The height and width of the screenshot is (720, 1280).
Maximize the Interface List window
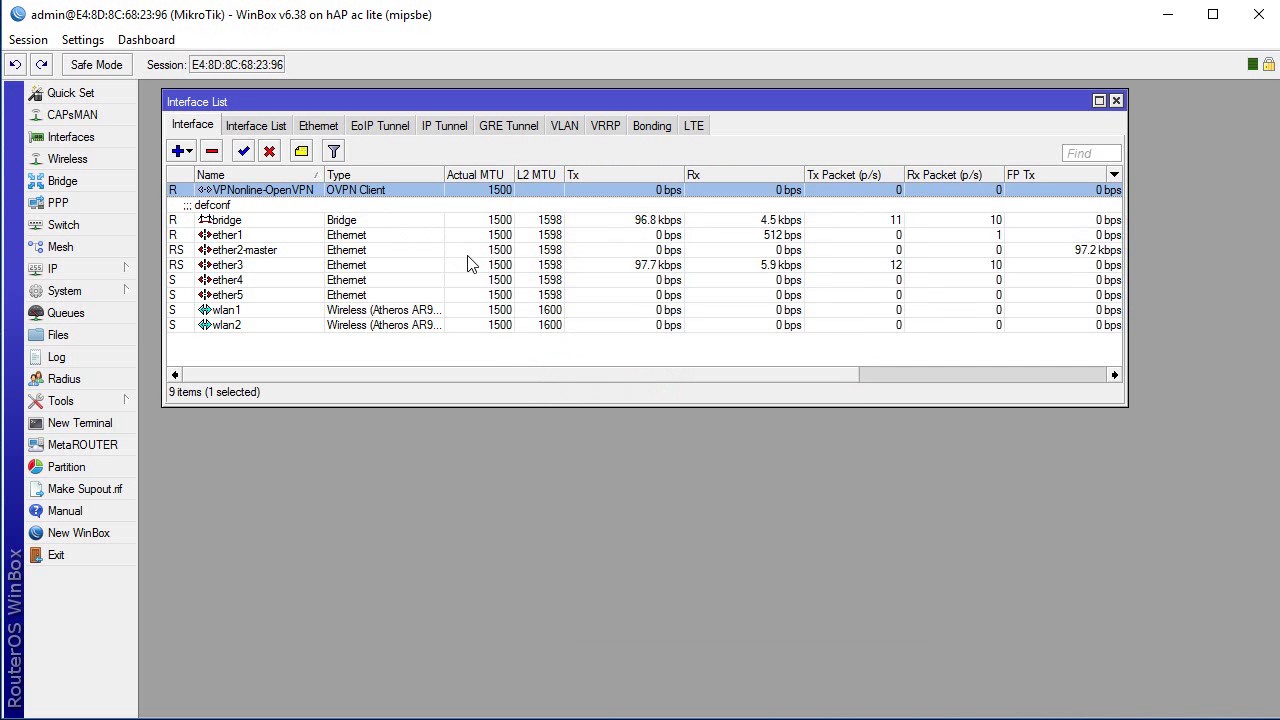1099,101
